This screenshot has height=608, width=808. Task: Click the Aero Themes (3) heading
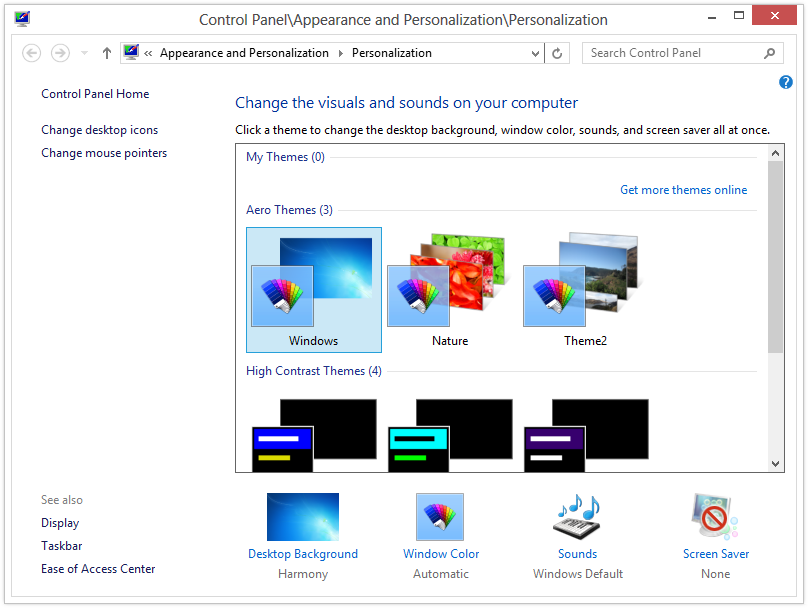[x=290, y=210]
